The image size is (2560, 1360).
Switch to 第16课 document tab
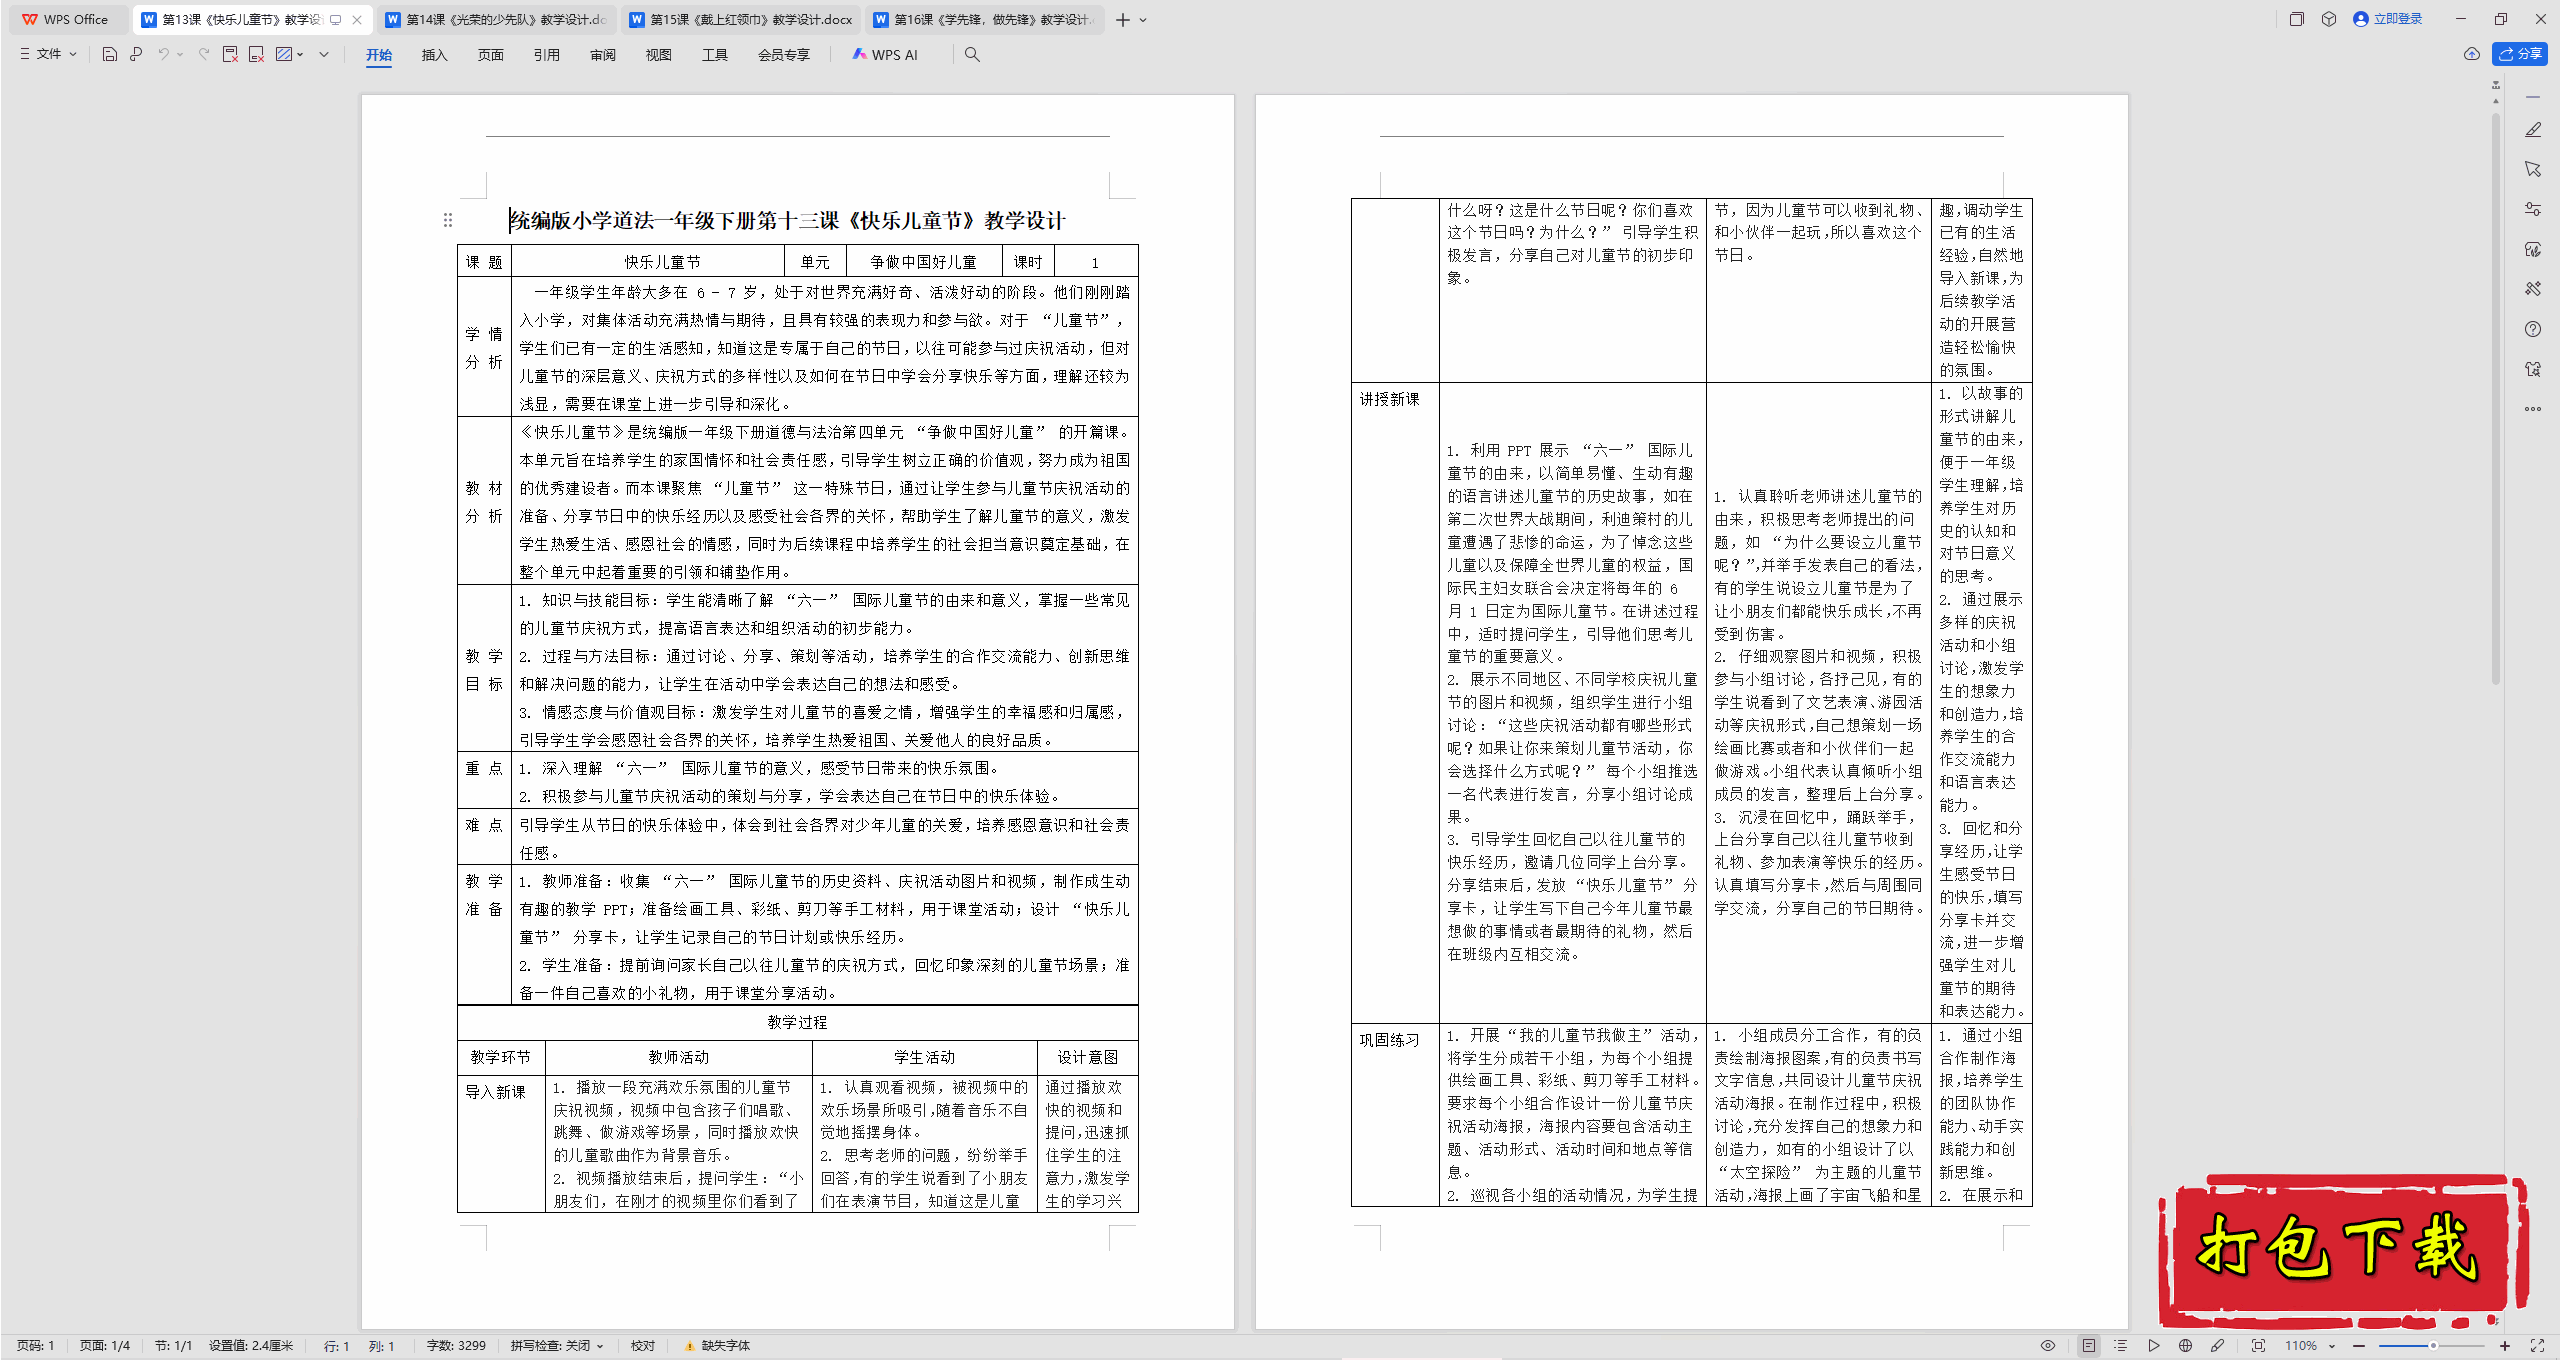click(984, 20)
